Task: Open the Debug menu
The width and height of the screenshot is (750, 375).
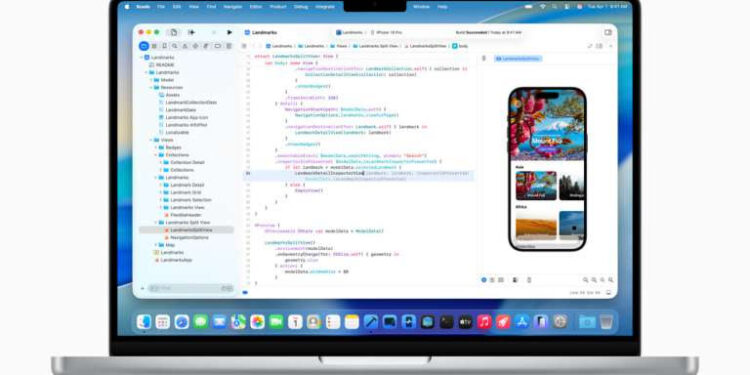Action: coord(301,7)
